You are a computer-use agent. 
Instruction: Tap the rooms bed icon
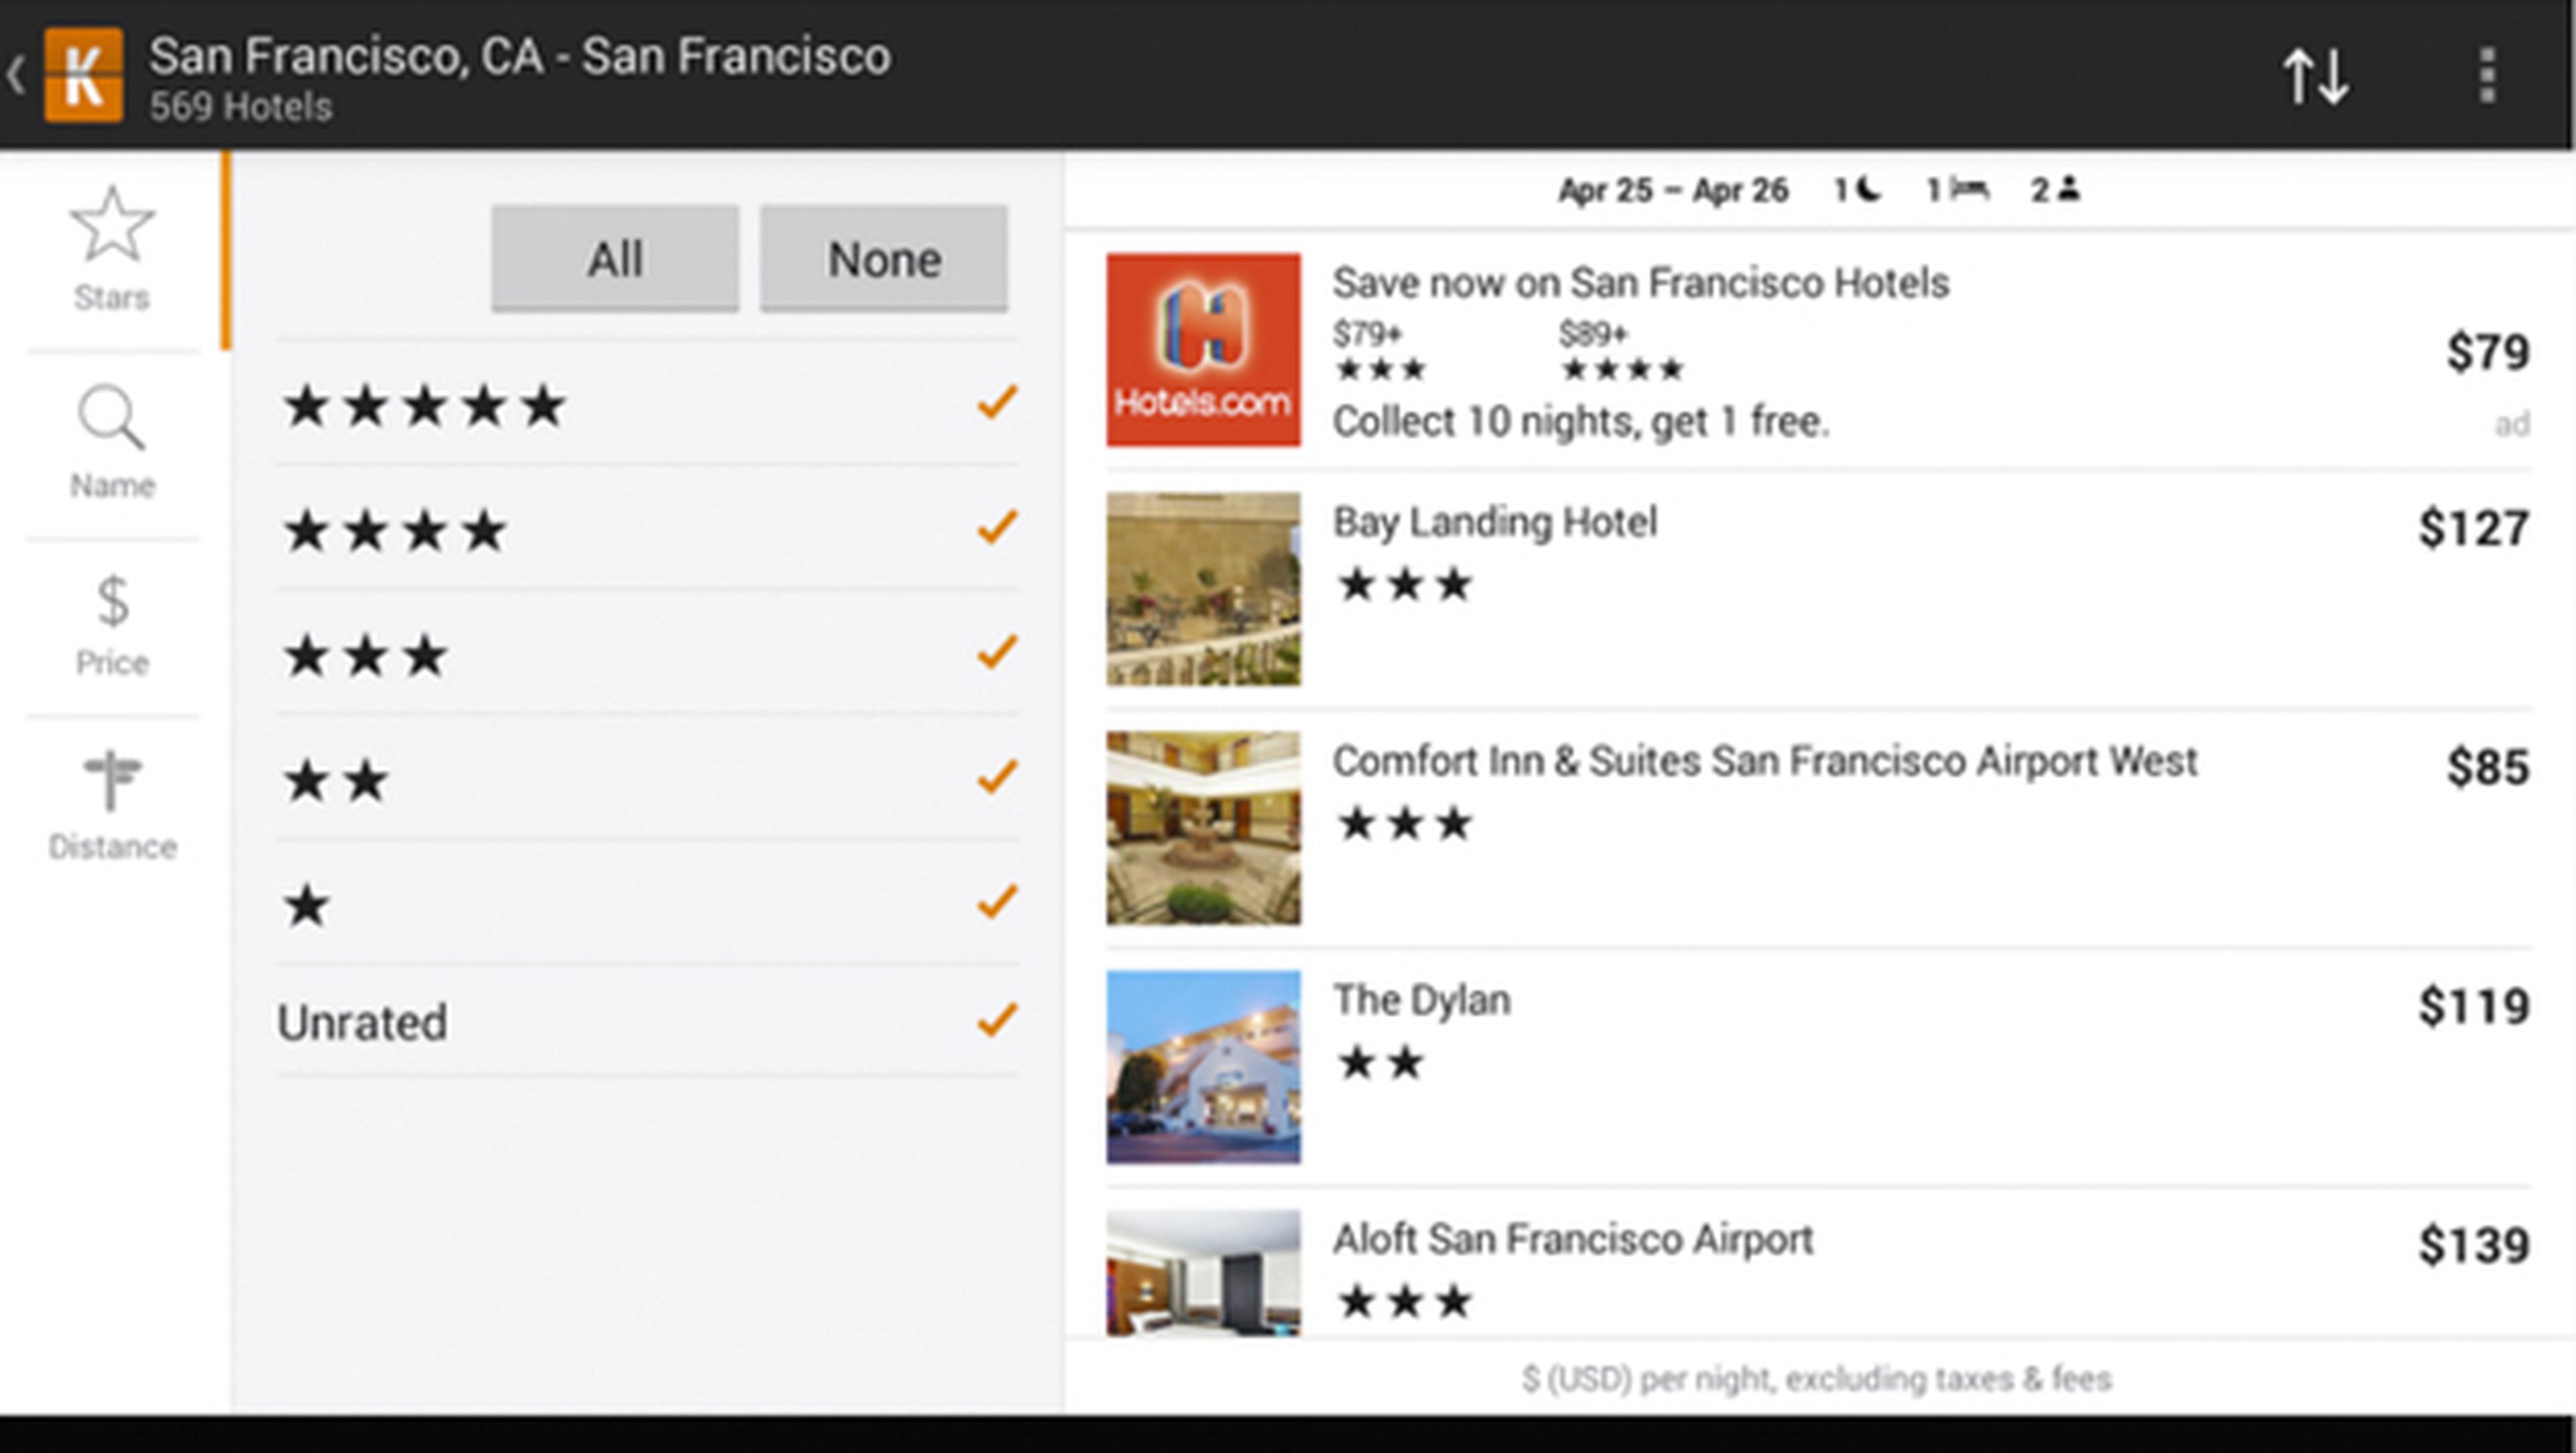(1969, 188)
